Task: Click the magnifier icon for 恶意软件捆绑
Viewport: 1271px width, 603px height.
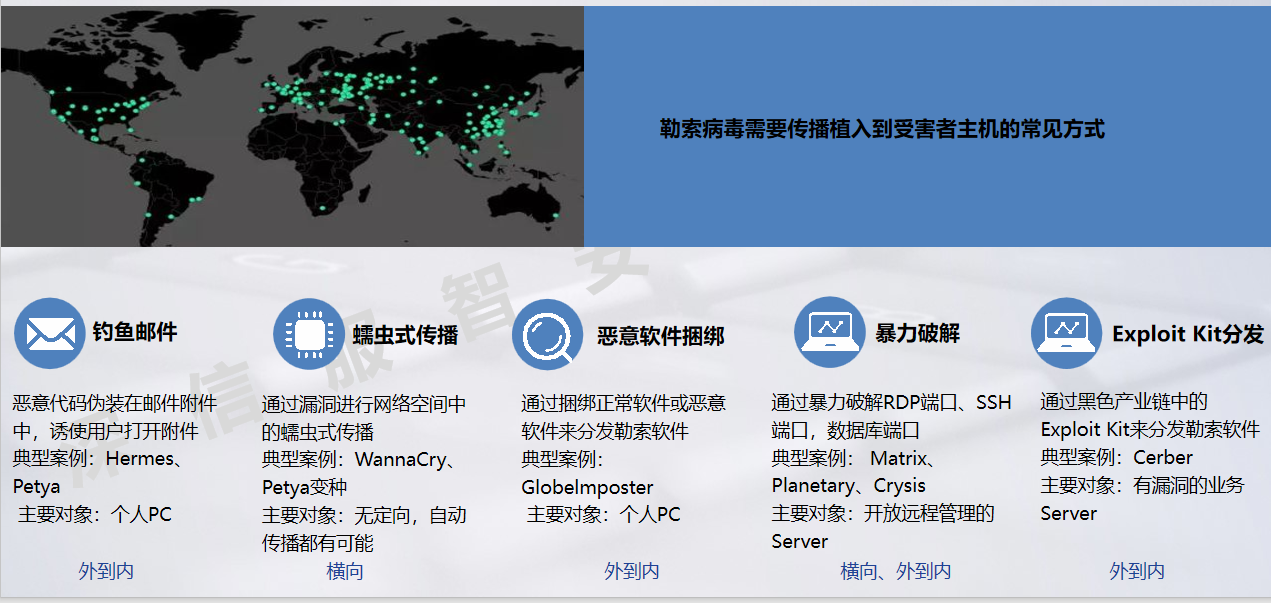Action: 548,335
